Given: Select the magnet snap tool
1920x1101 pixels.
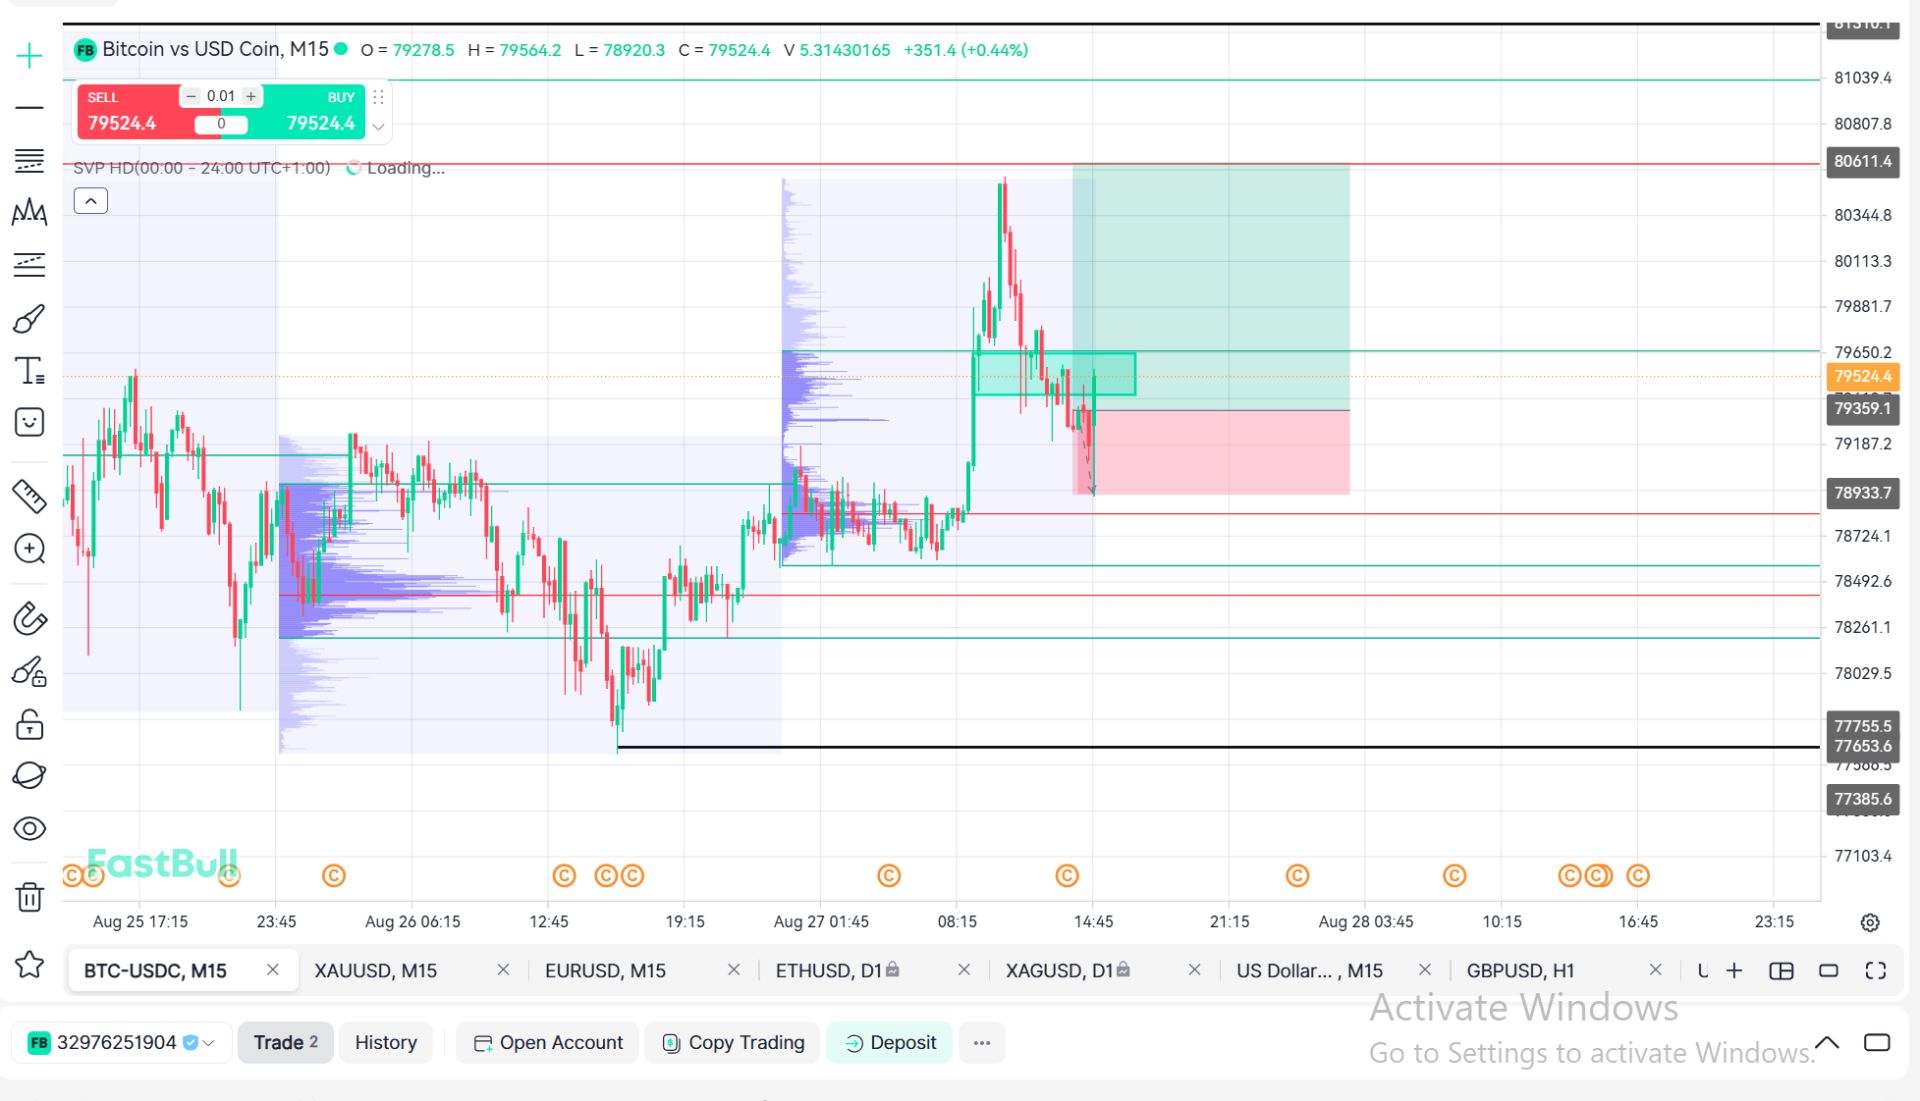Looking at the screenshot, I should click(29, 619).
